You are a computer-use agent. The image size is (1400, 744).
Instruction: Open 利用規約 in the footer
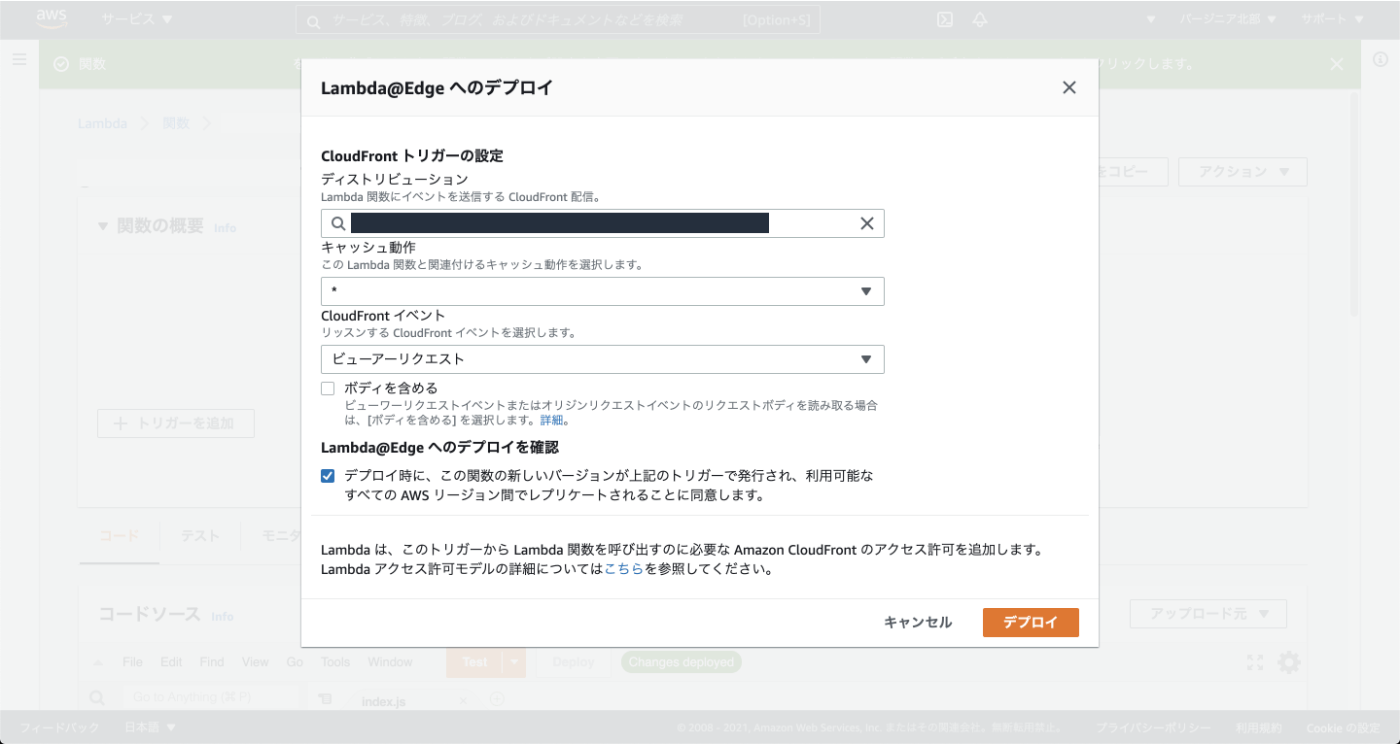pos(1259,728)
